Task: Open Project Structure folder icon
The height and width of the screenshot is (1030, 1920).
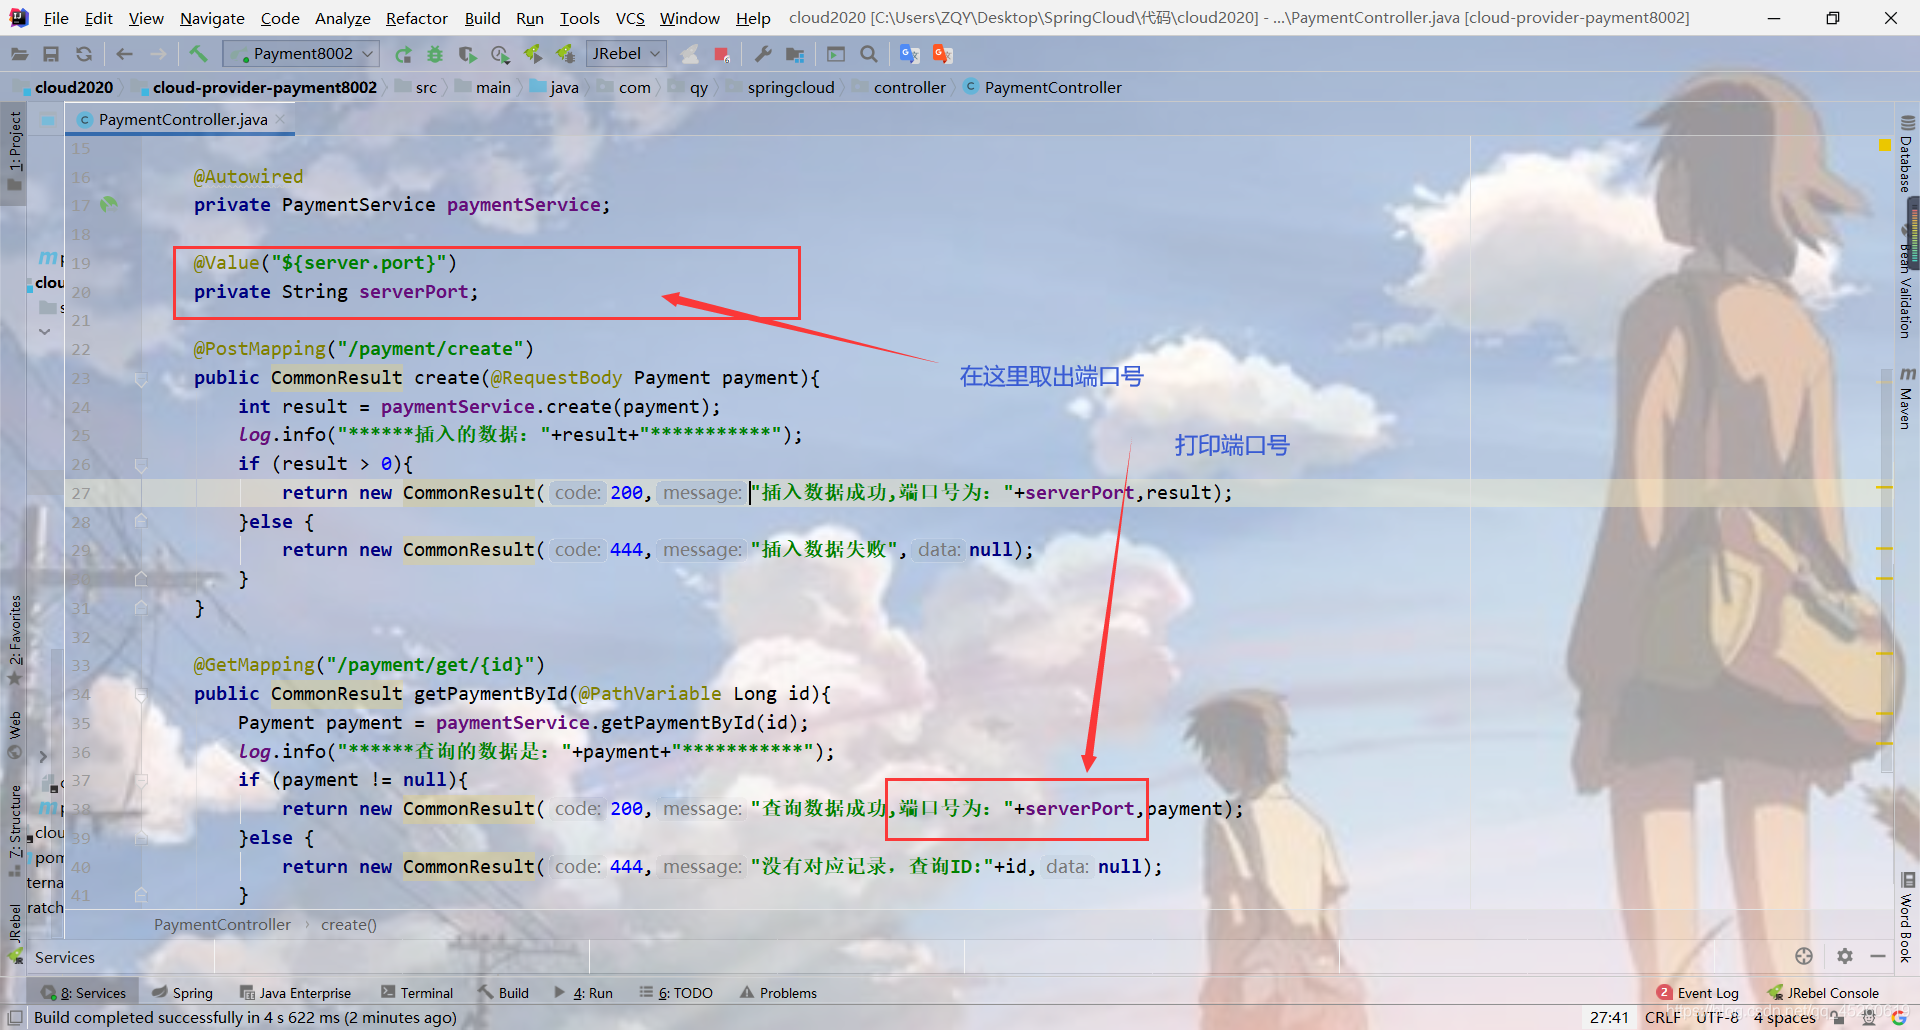Action: click(795, 54)
